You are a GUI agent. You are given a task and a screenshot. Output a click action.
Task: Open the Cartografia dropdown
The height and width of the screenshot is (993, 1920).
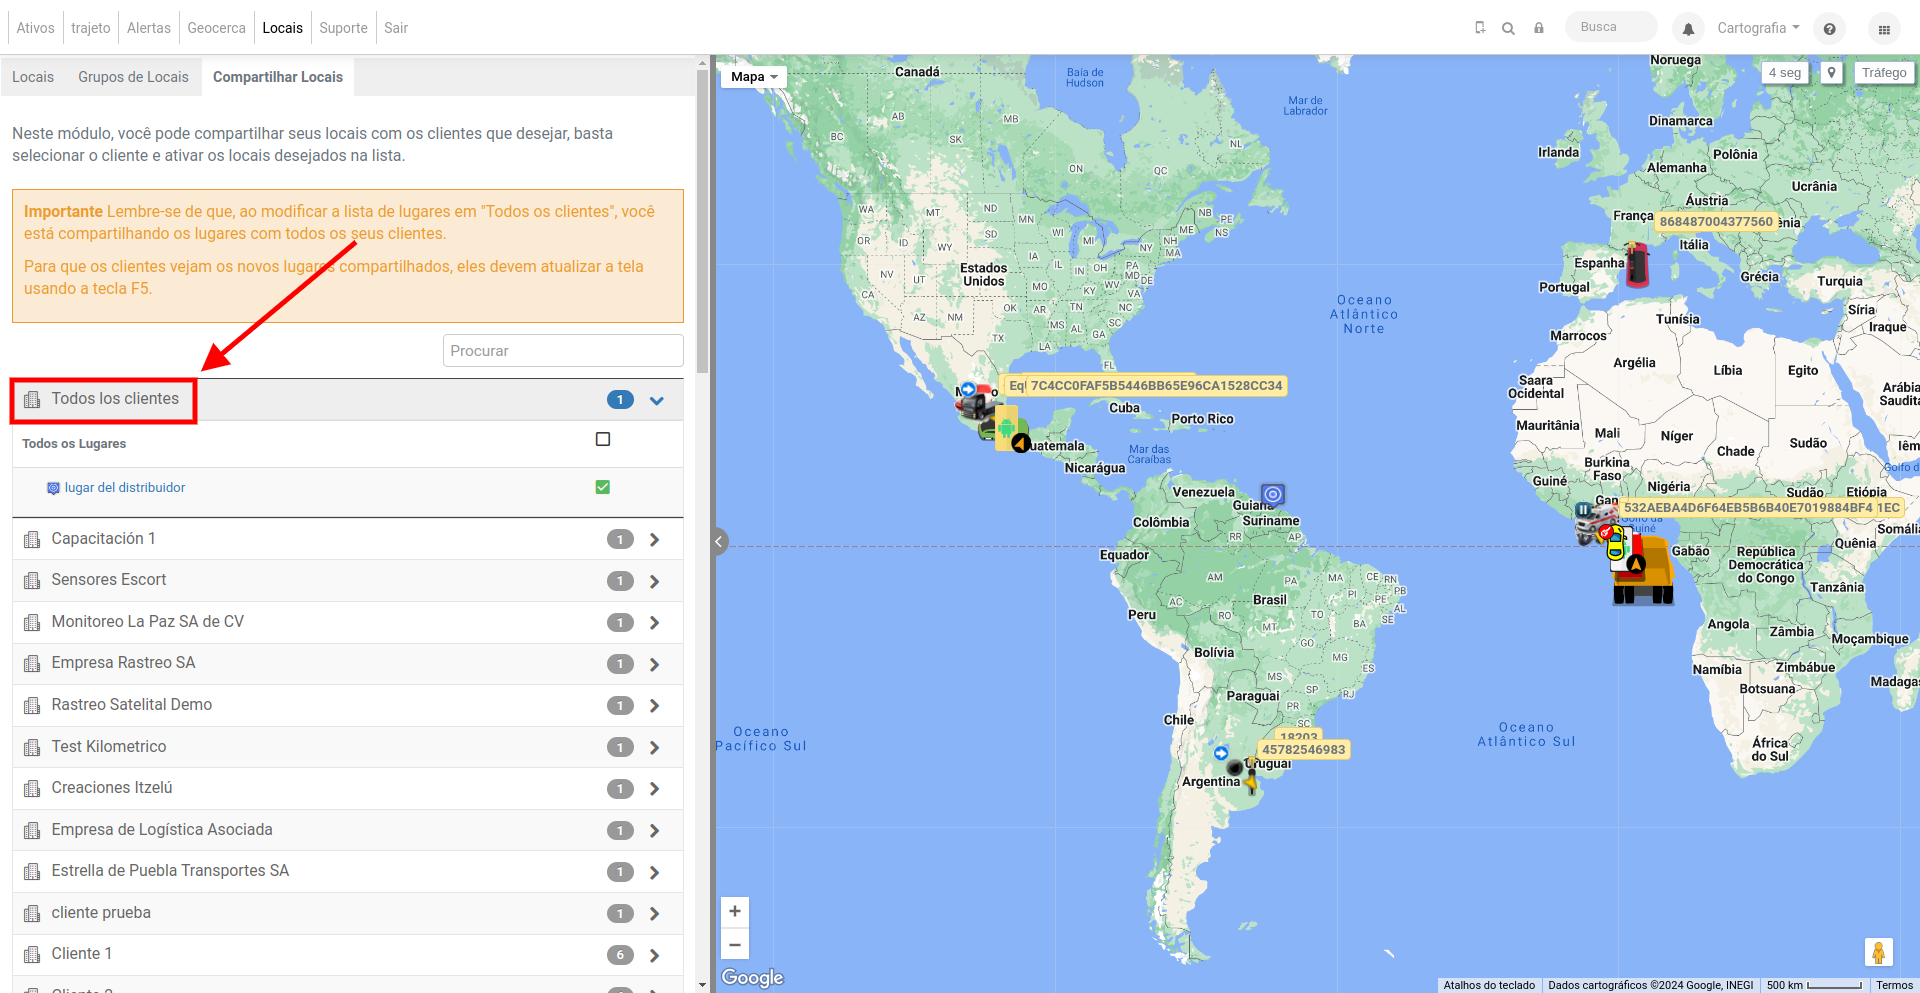(1758, 28)
